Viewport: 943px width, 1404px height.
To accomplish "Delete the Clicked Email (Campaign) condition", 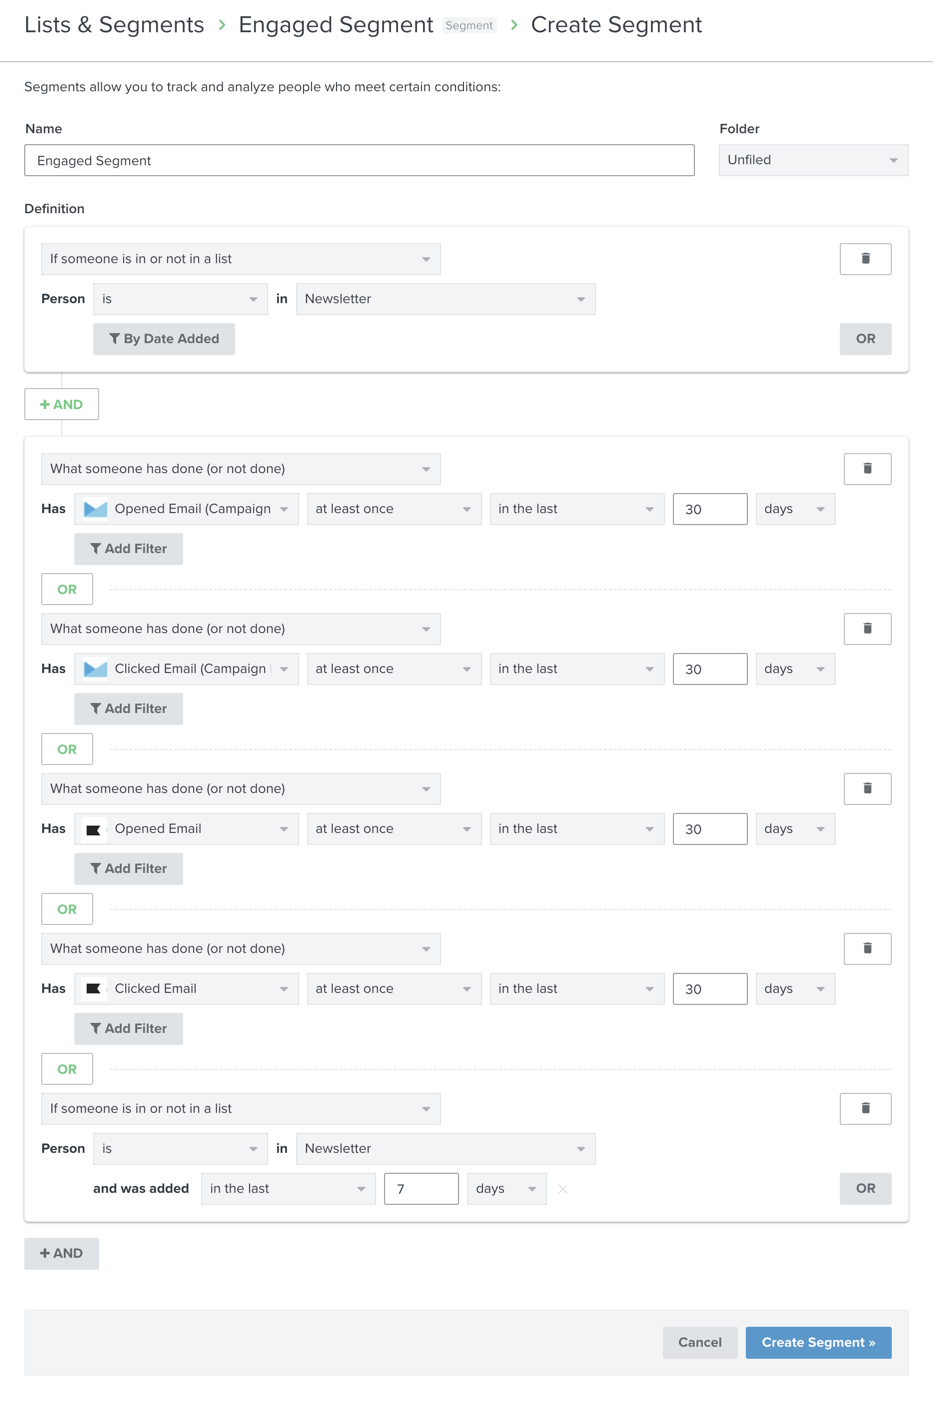I will pyautogui.click(x=866, y=628).
